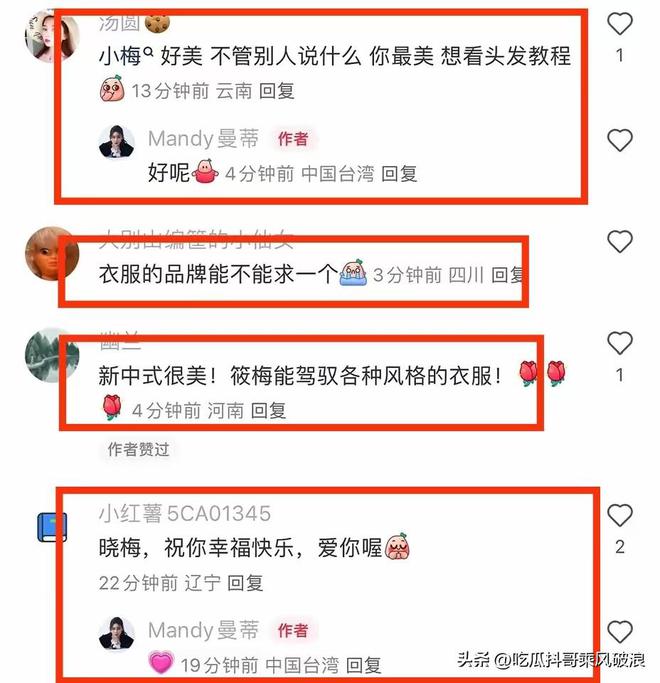Screen dimensions: 660x683
Task: Reply to the 22分钟前 辽宁 comment
Action: [245, 583]
